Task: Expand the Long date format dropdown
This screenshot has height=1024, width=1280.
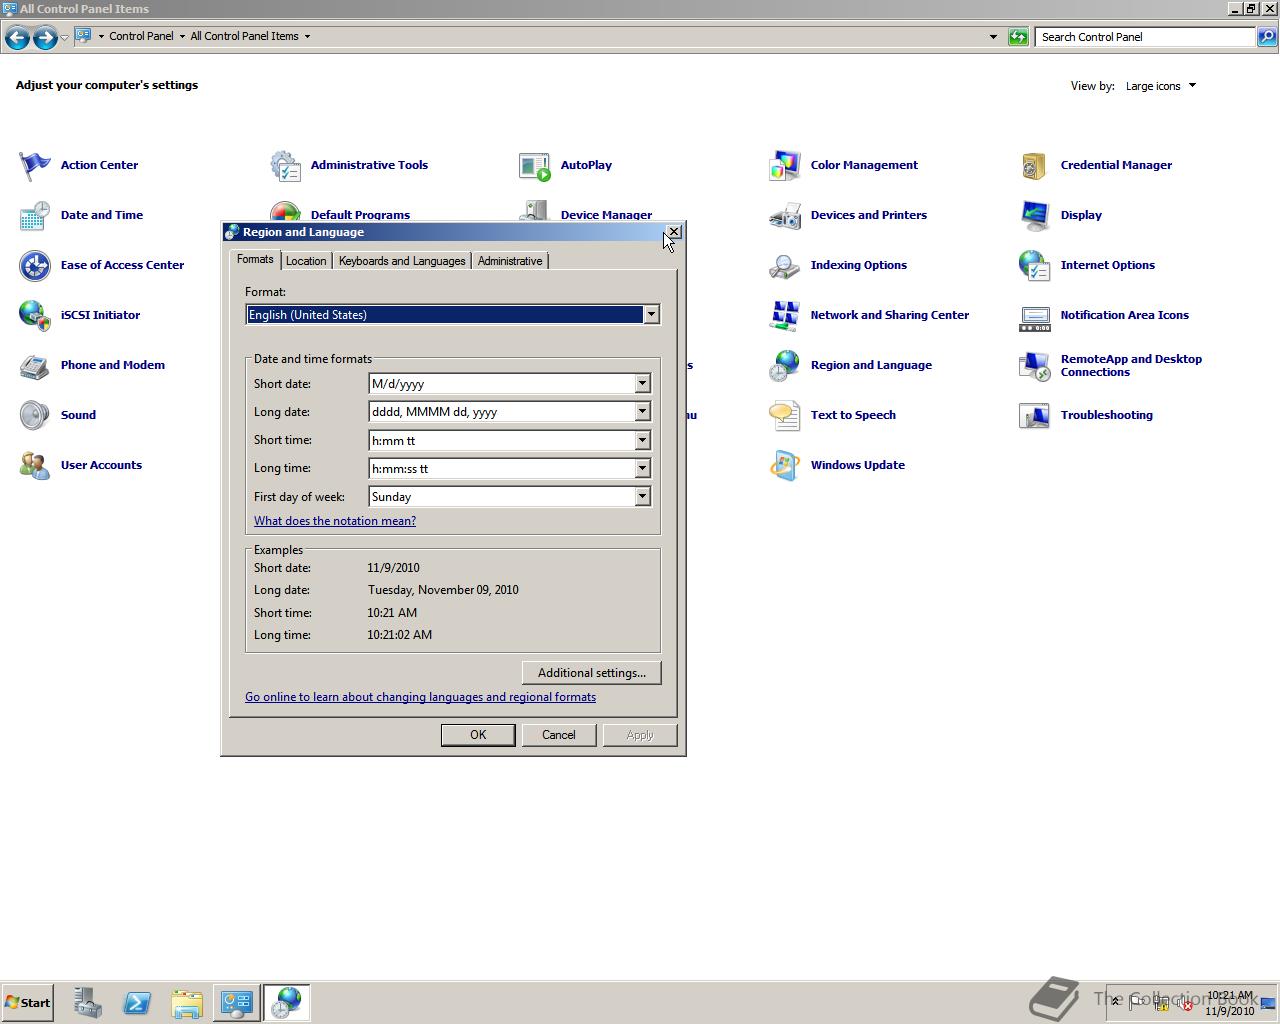Action: point(643,412)
